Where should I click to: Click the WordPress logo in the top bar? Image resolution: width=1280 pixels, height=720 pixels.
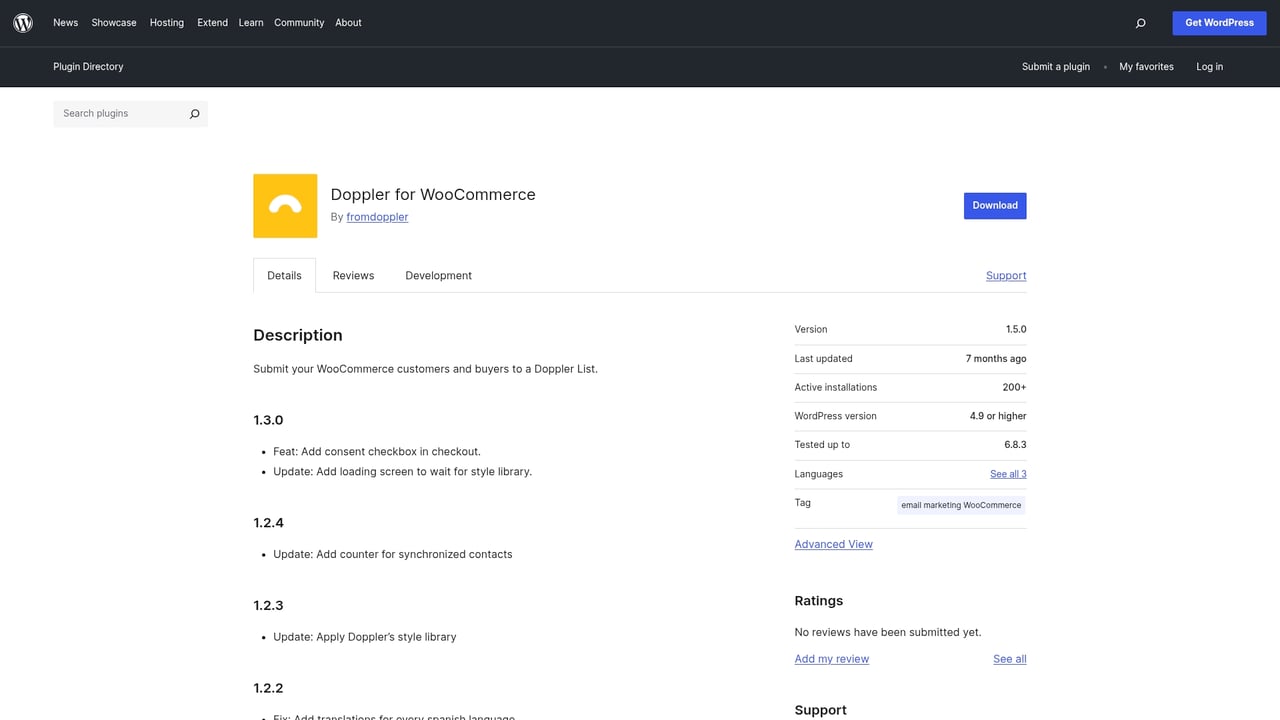[x=22, y=22]
